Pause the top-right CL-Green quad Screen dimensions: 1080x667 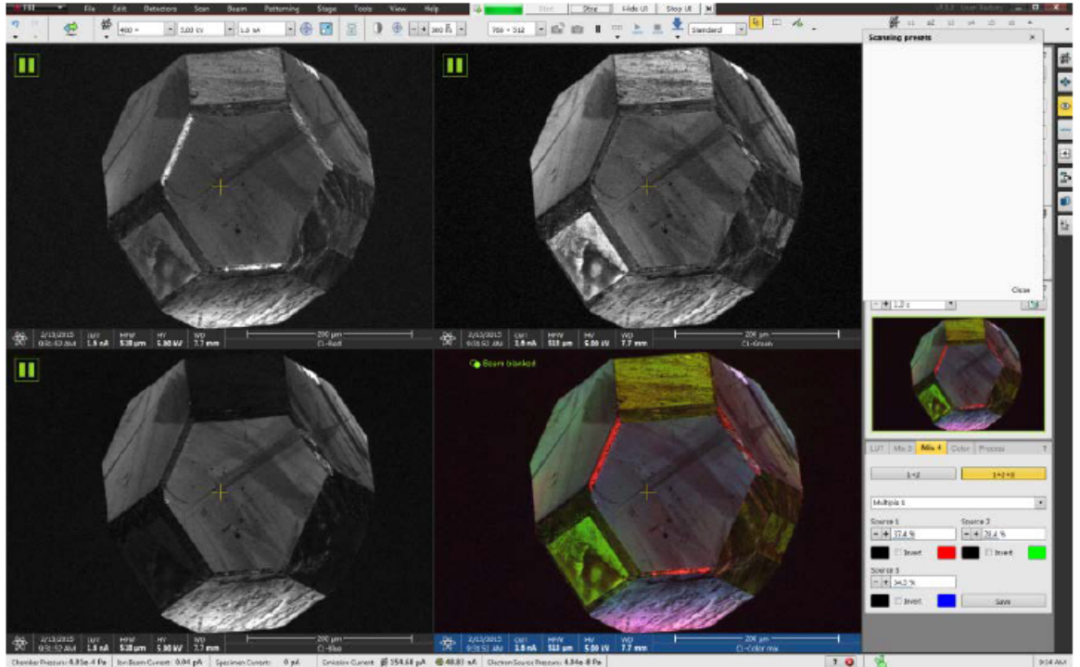(455, 65)
